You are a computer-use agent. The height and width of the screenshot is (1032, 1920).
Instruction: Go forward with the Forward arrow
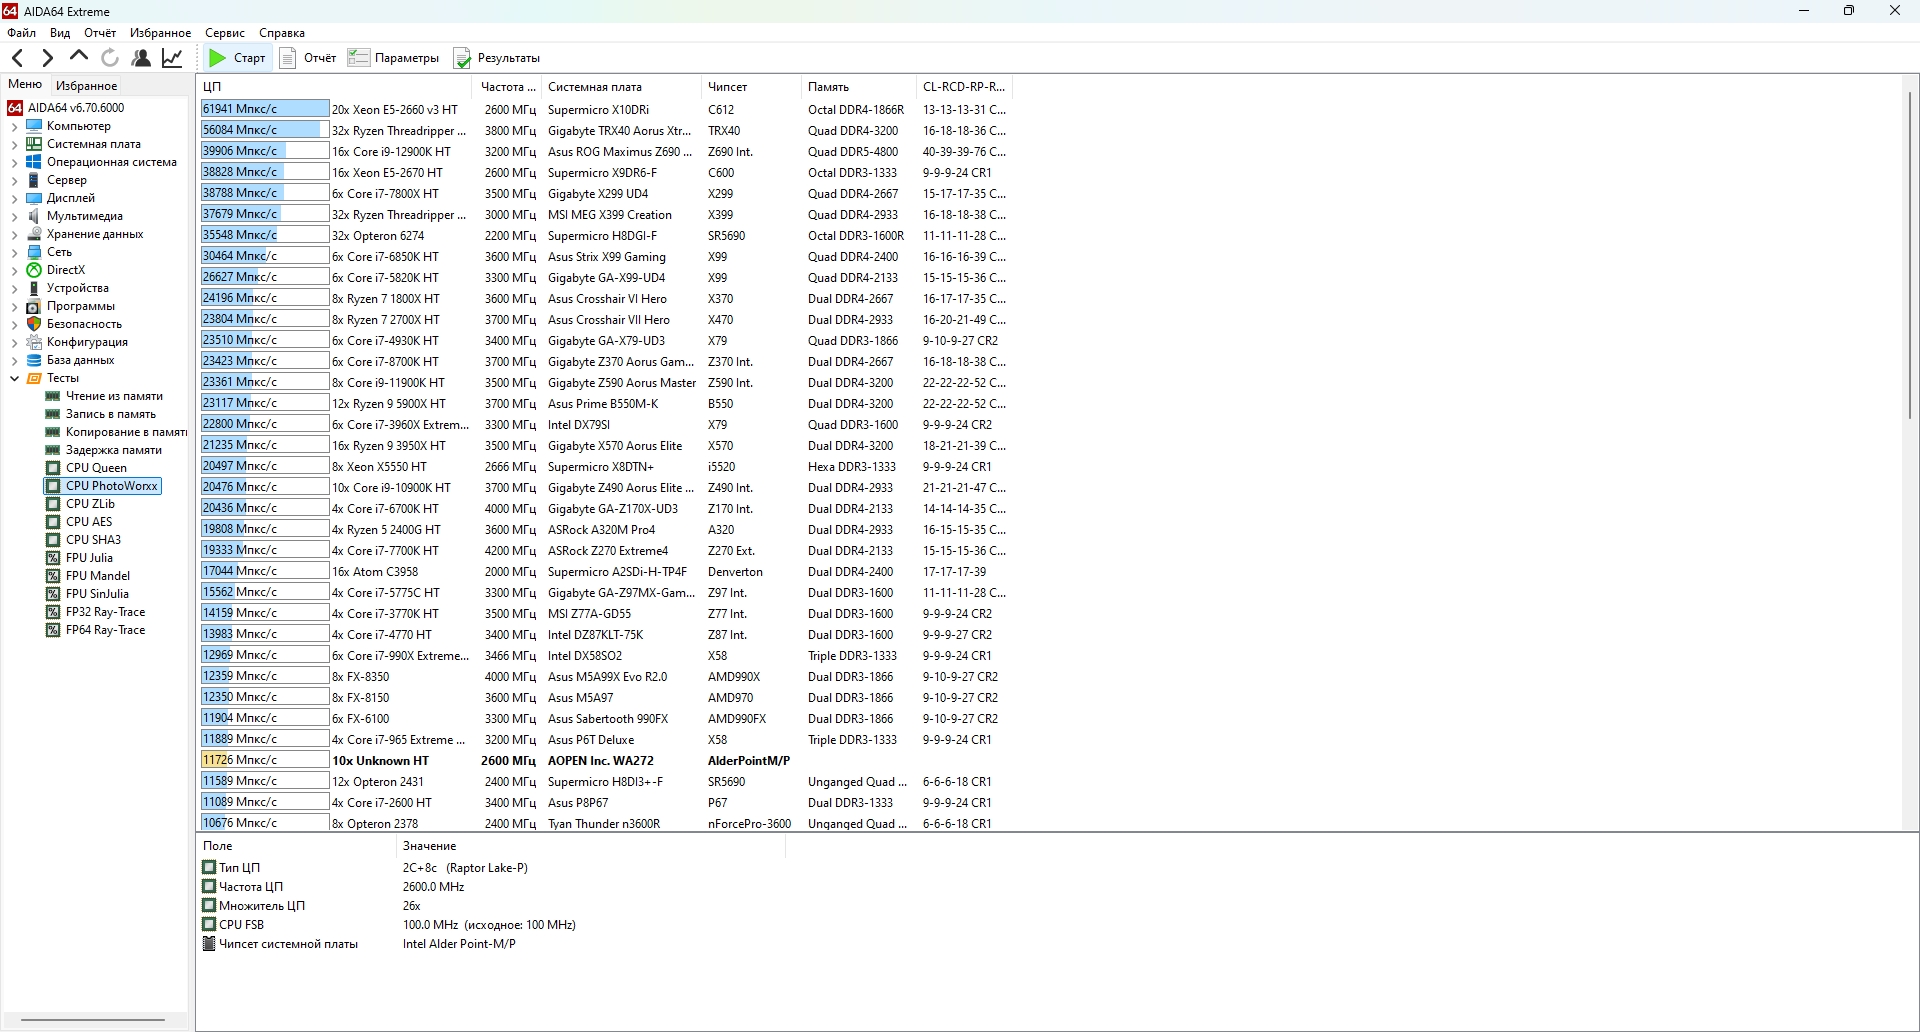click(x=47, y=58)
